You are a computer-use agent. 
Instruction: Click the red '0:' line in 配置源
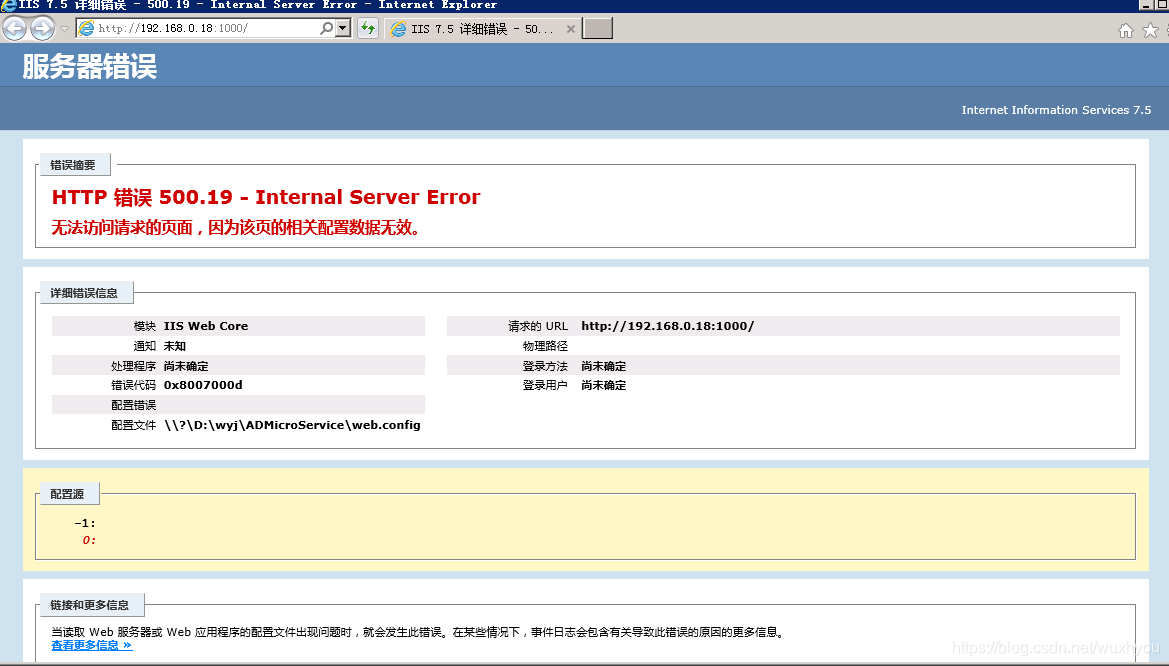89,540
